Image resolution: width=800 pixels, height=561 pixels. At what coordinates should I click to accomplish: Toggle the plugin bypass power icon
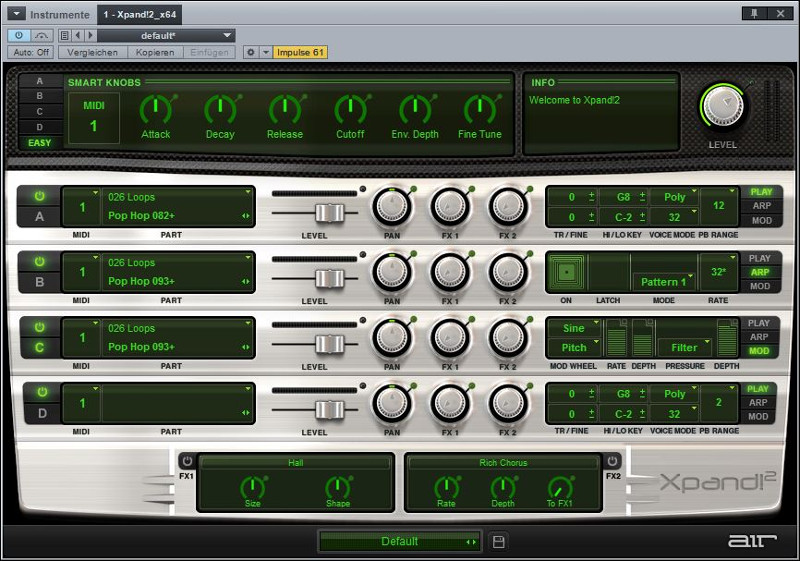click(x=19, y=36)
